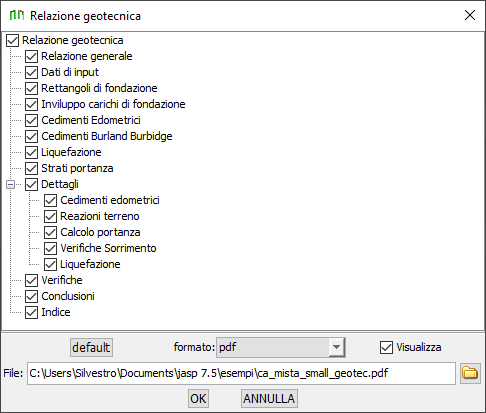Viewport: 486px width, 413px height.
Task: Toggle the Indice checkbox
Action: click(31, 312)
